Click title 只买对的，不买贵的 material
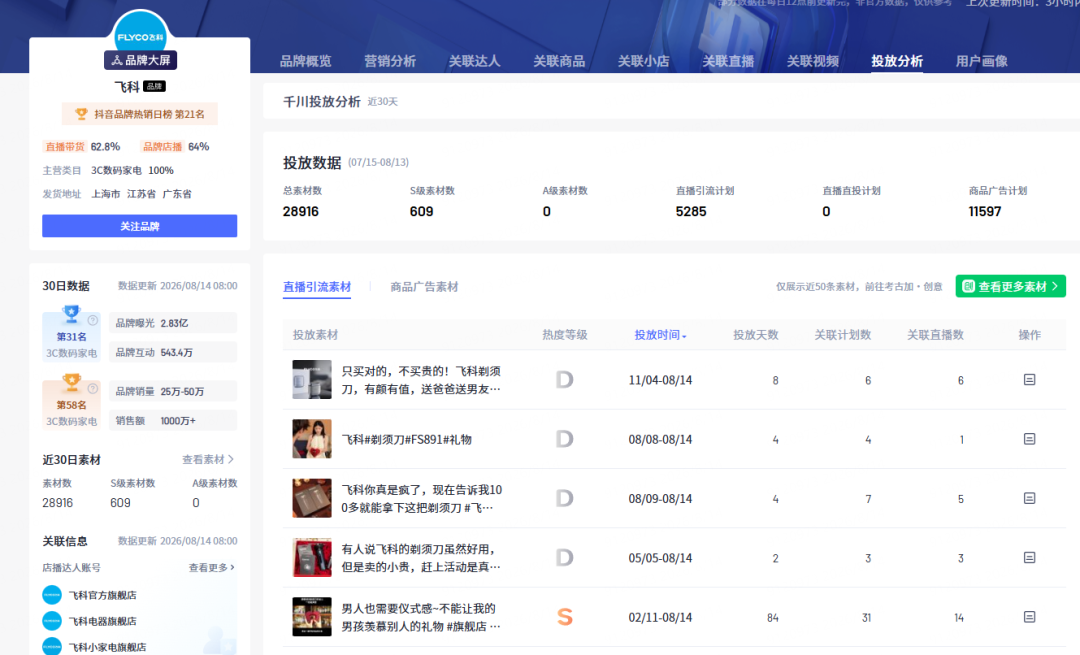Screen dimensions: 1080x655 click(421, 380)
